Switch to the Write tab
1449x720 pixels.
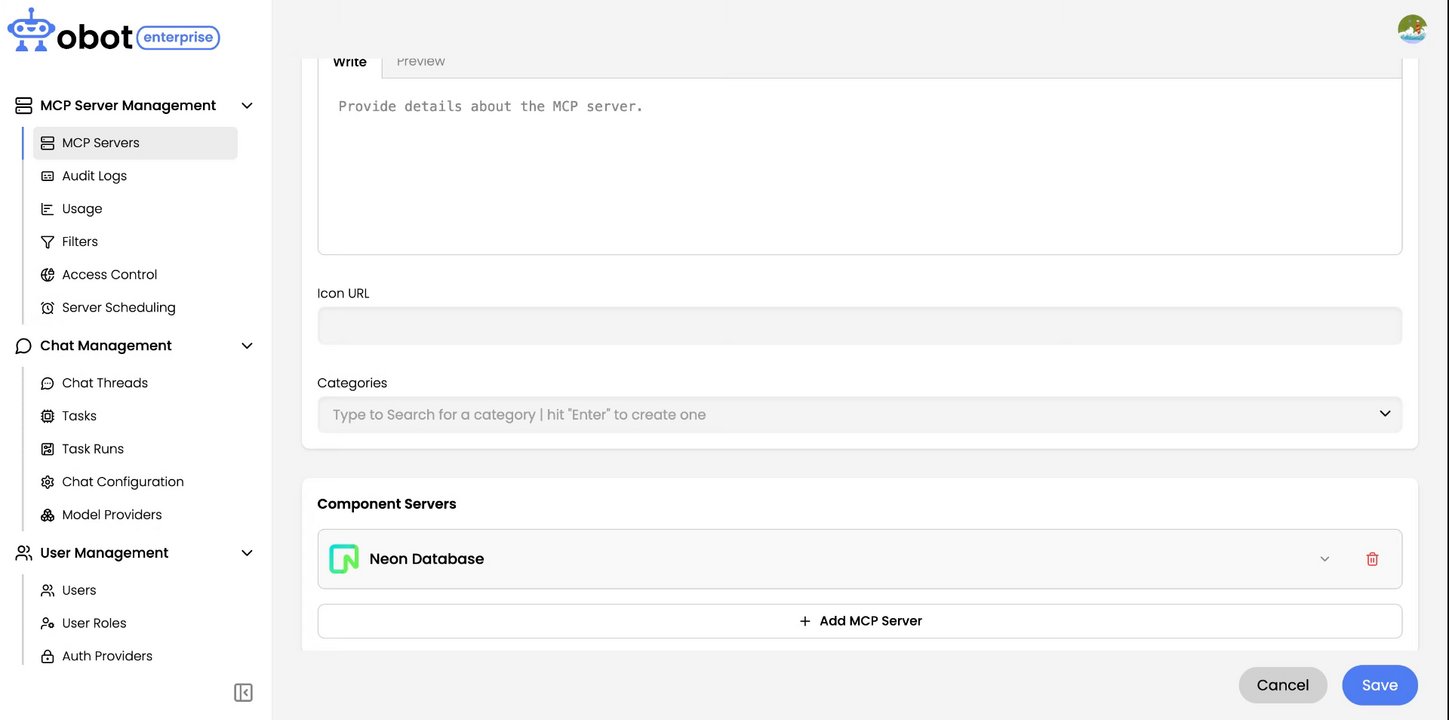point(349,62)
